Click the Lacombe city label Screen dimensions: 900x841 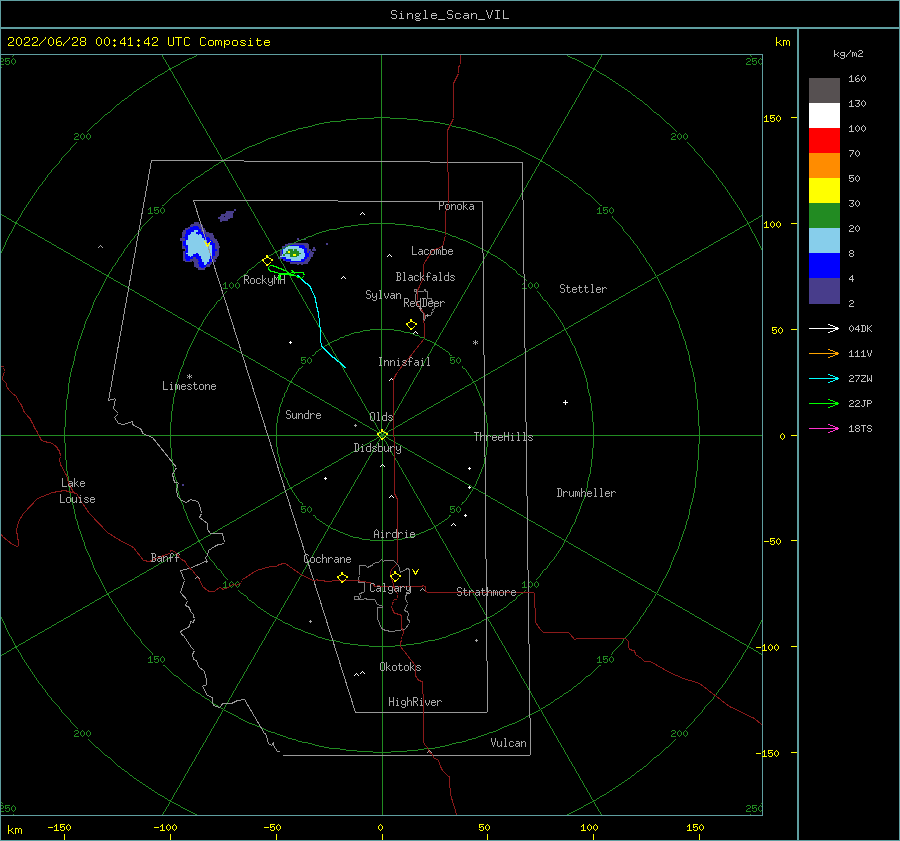pyautogui.click(x=432, y=251)
